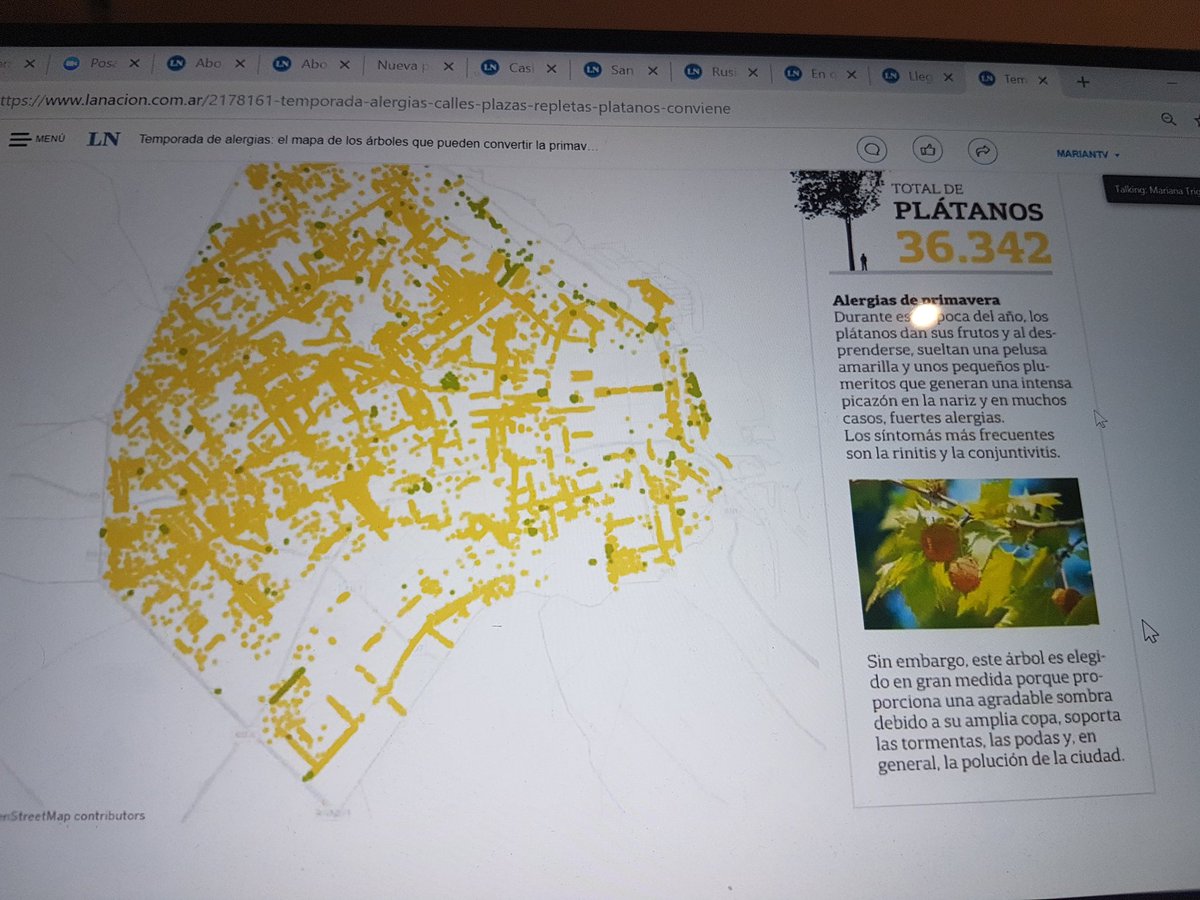Expand the MARIANTV user dropdown
The width and height of the screenshot is (1200, 900).
[x=1088, y=154]
